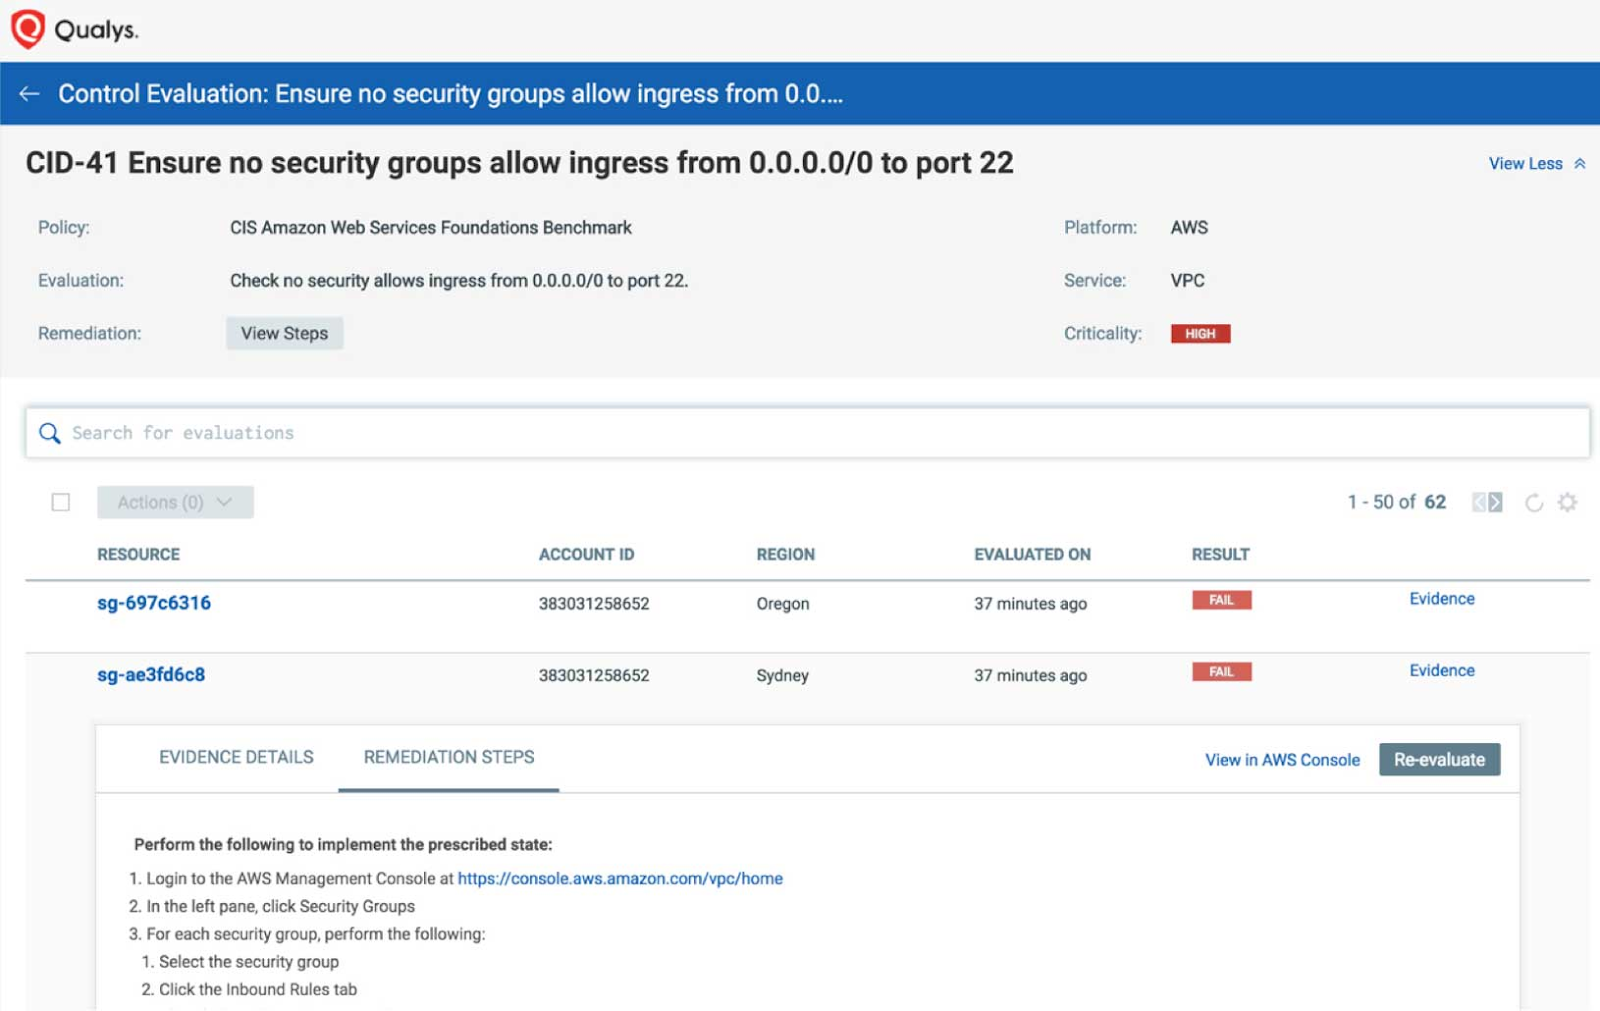Click the EVALUATED ON column header
Viewport: 1600px width, 1011px height.
tap(1033, 555)
